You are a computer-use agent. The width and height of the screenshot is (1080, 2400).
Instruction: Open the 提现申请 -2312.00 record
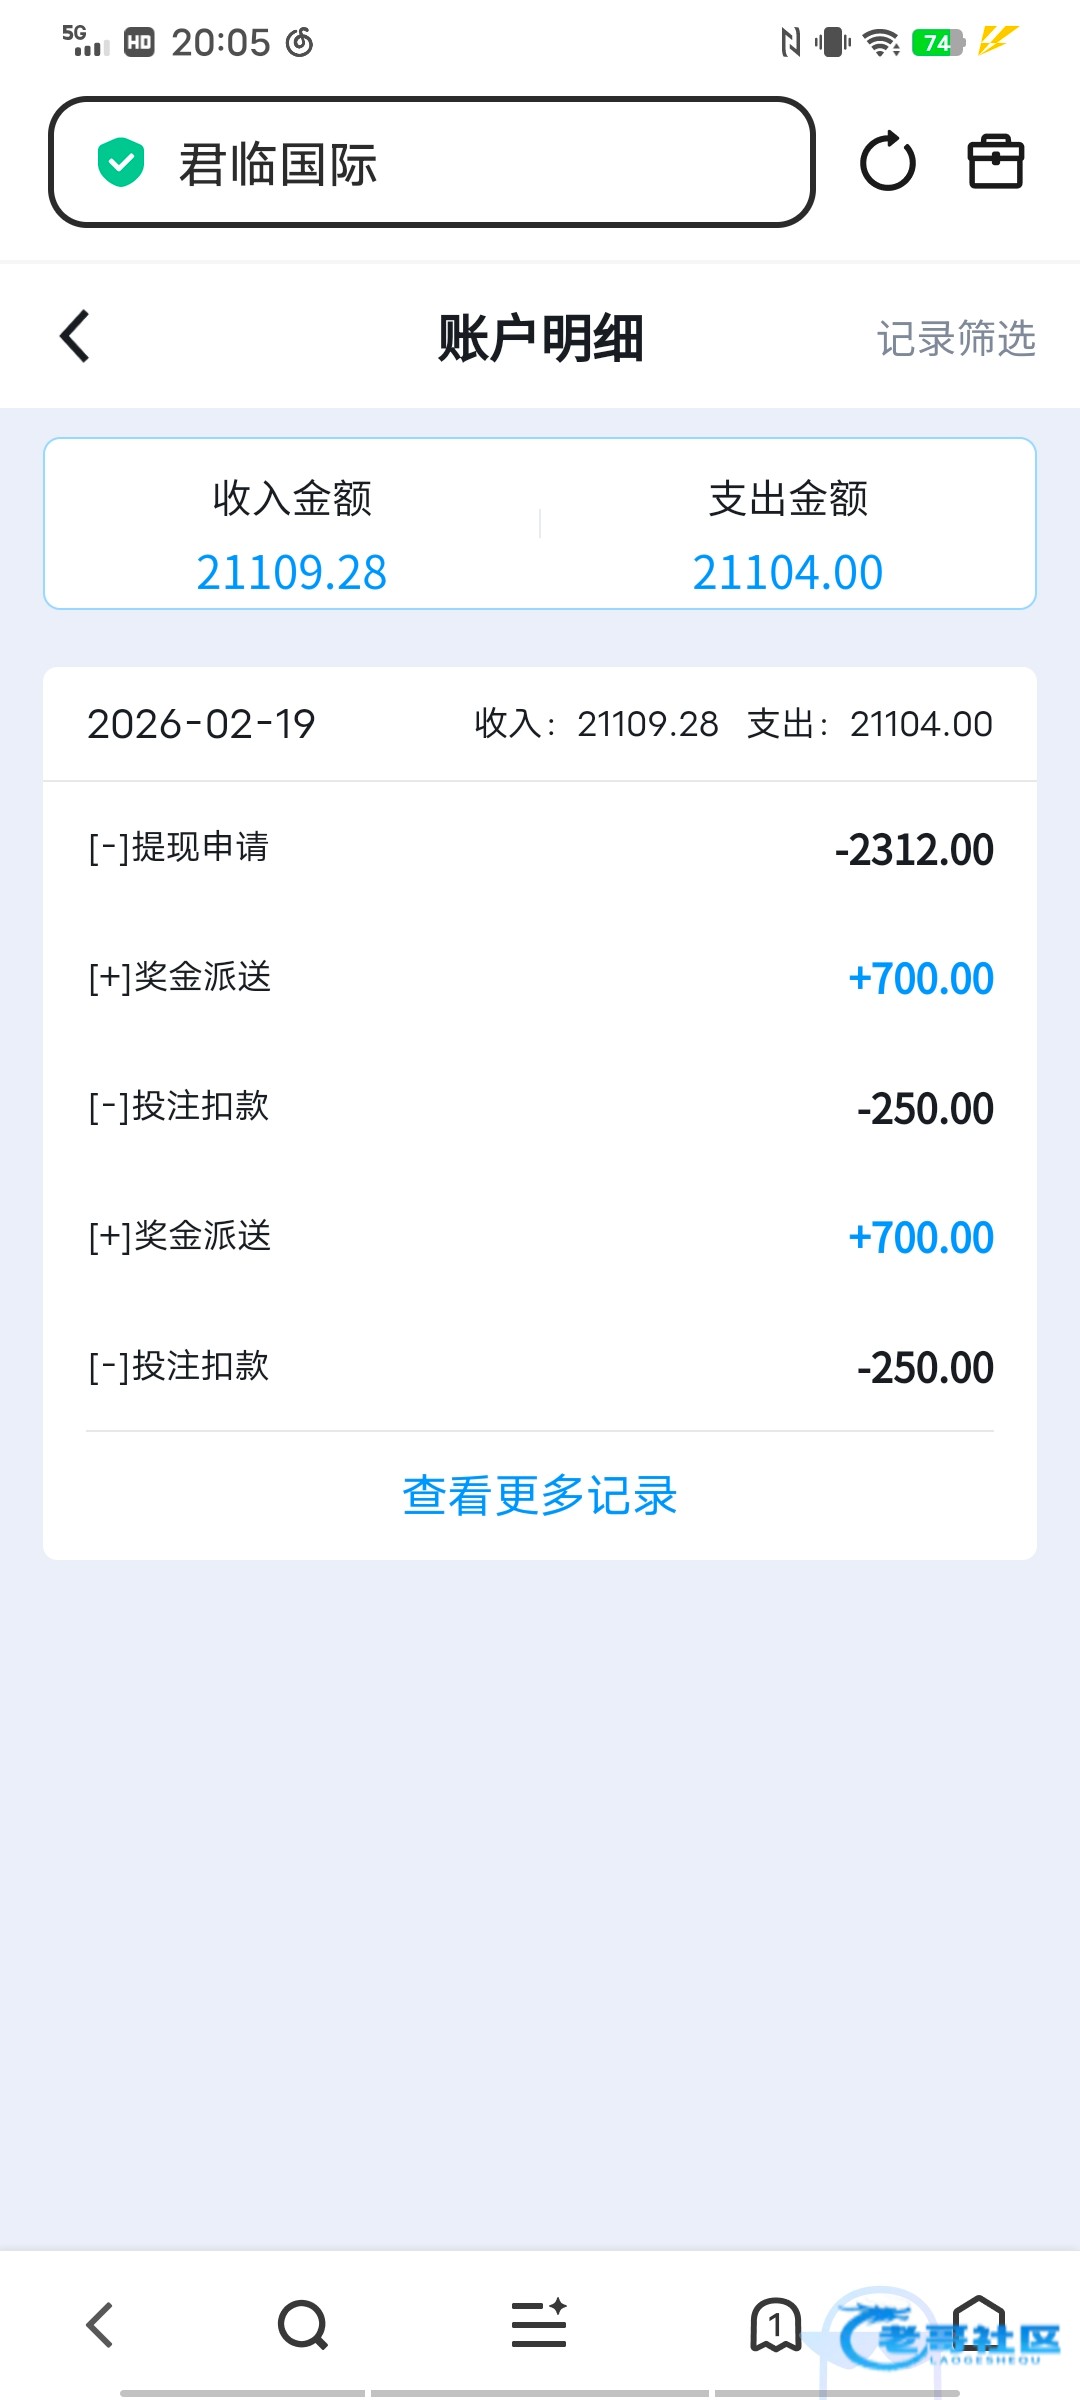coord(540,849)
